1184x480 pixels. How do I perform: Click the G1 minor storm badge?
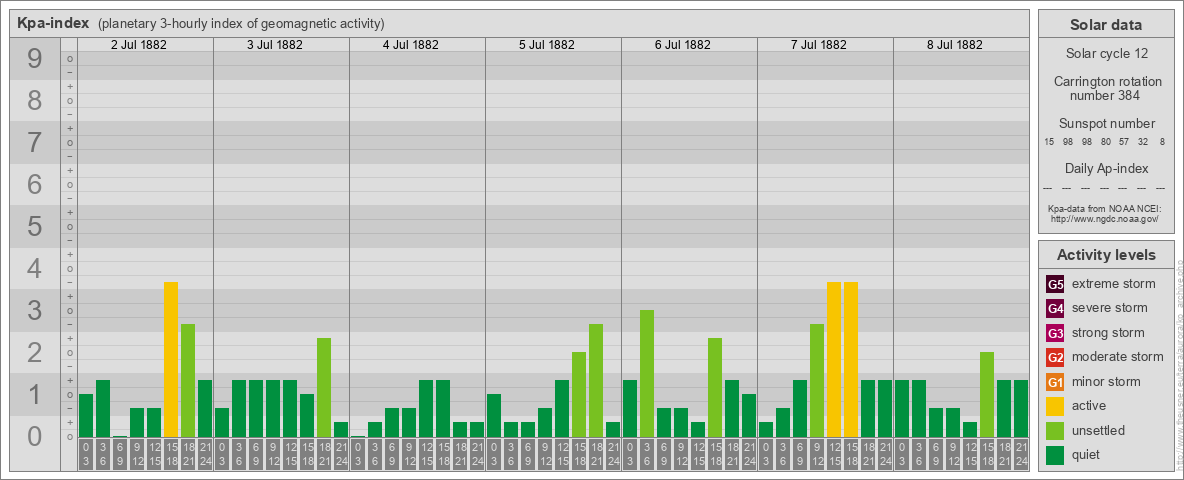(x=1055, y=382)
